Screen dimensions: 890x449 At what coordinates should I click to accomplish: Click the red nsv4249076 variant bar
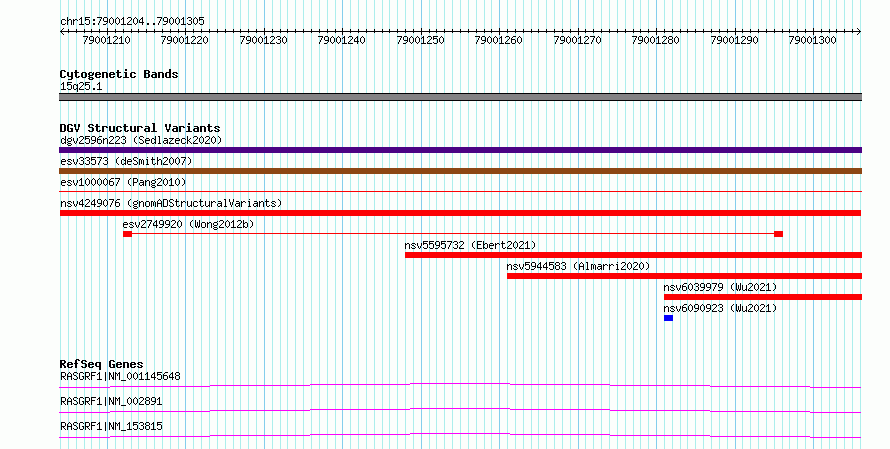[x=460, y=213]
